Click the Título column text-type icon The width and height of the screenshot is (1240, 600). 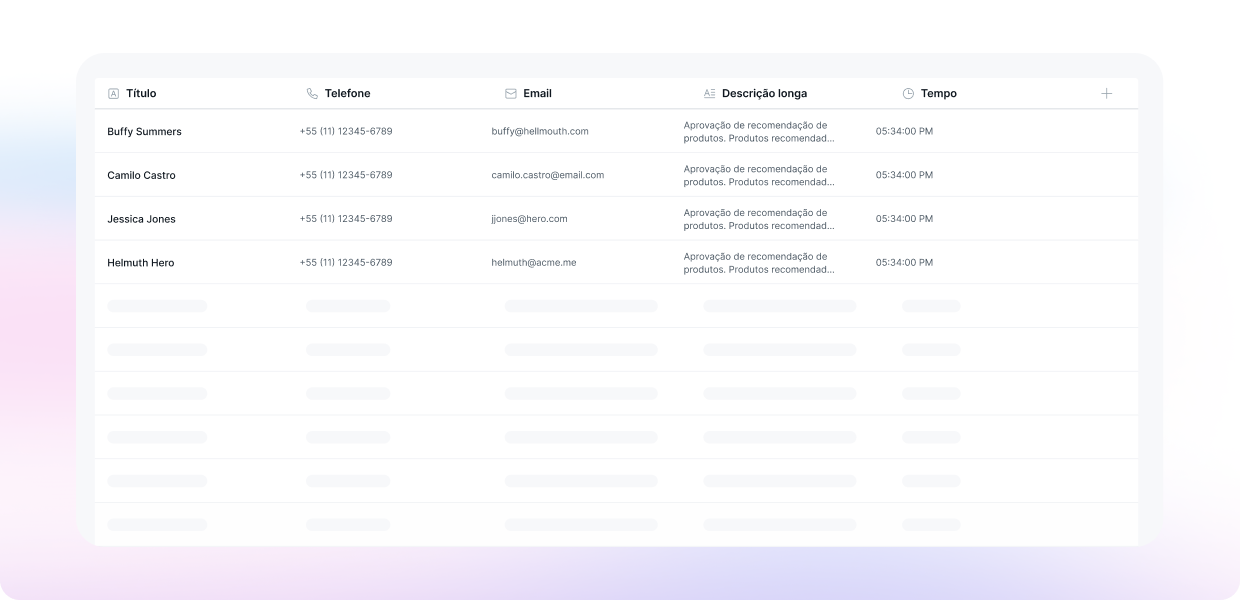pyautogui.click(x=113, y=94)
